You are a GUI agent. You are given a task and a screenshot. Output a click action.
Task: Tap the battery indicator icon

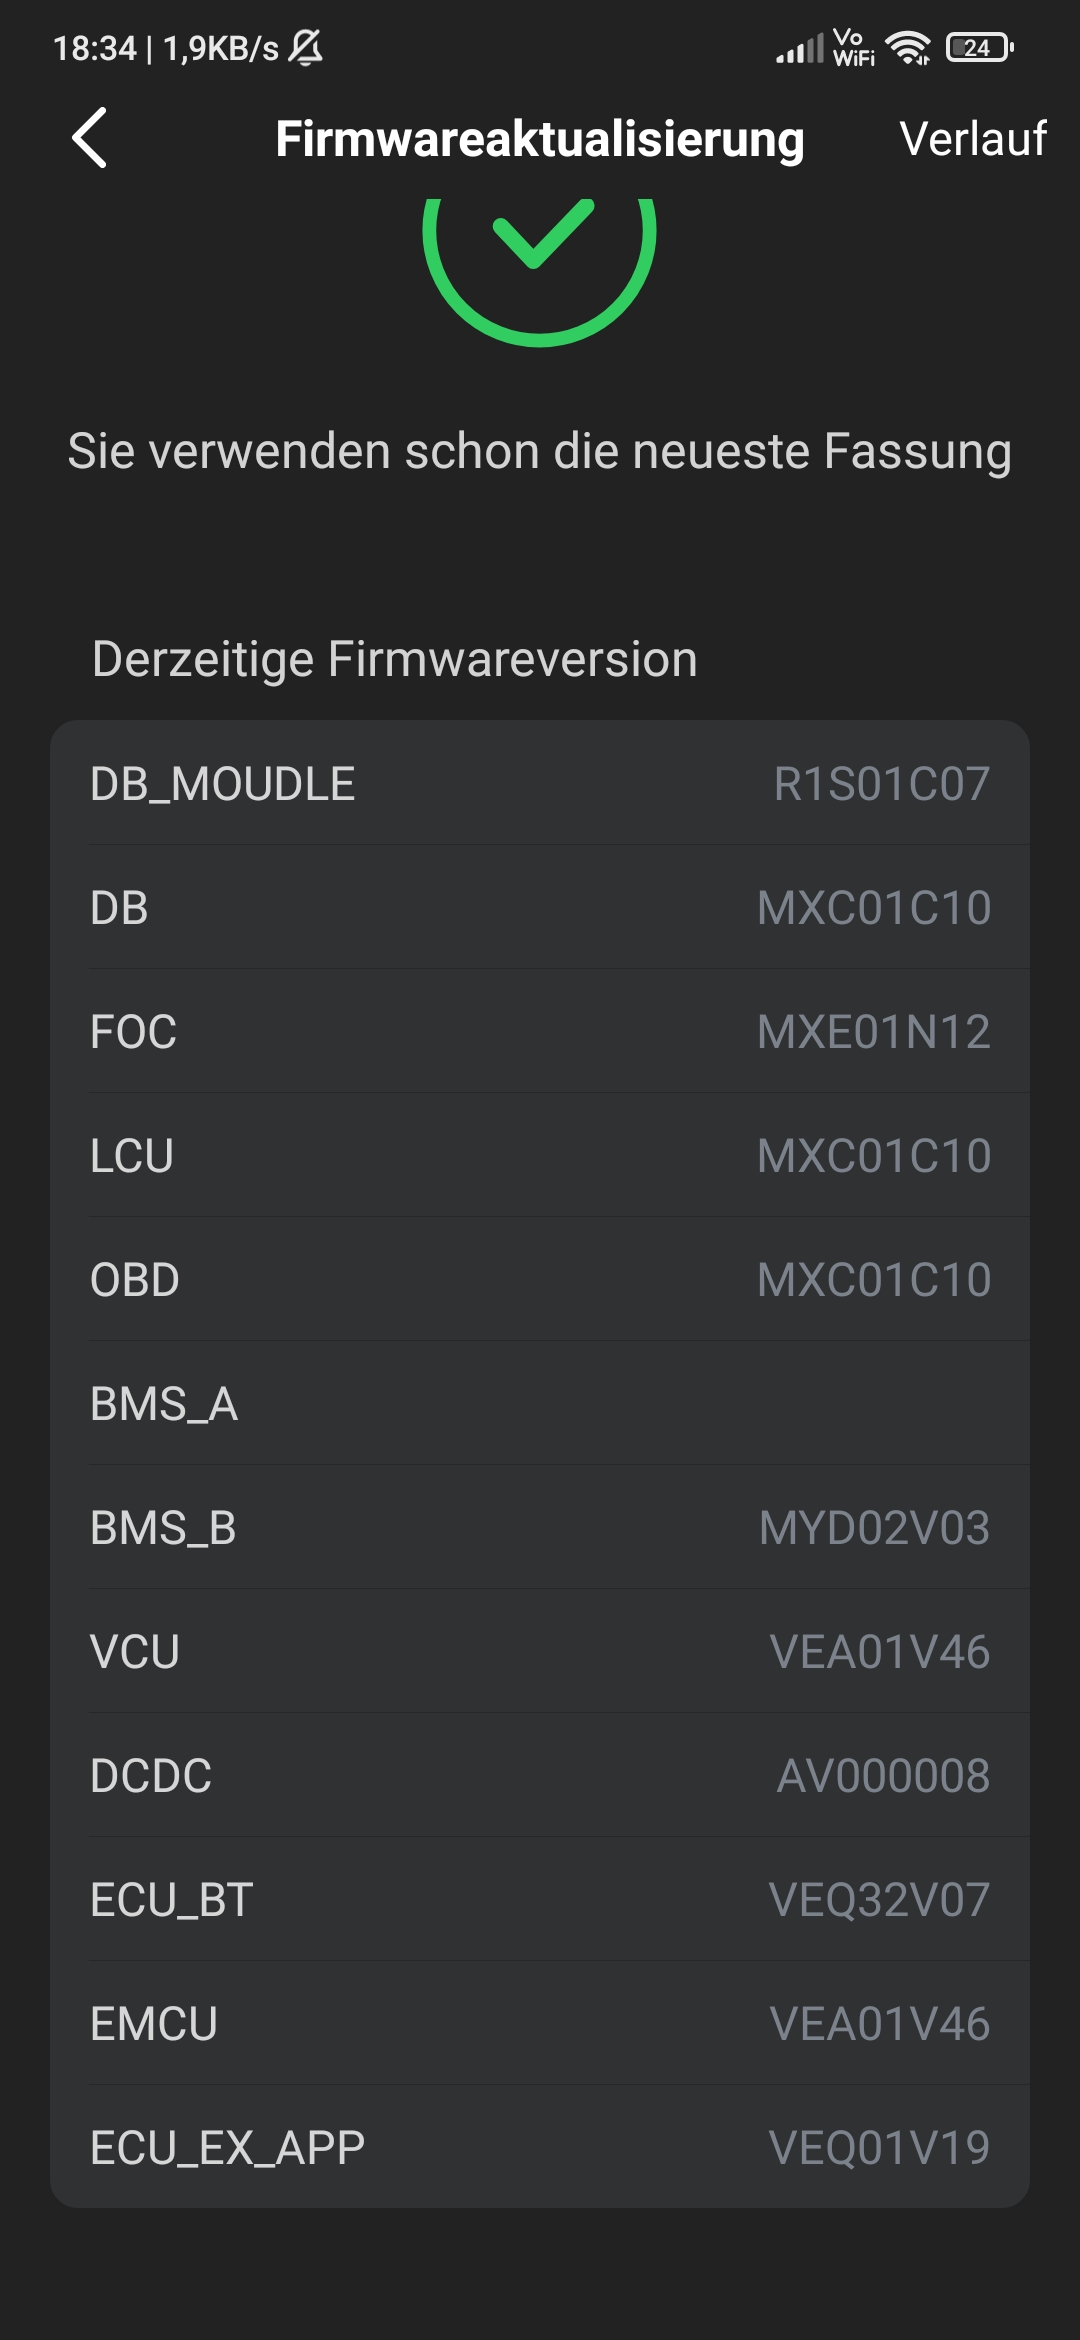click(979, 47)
